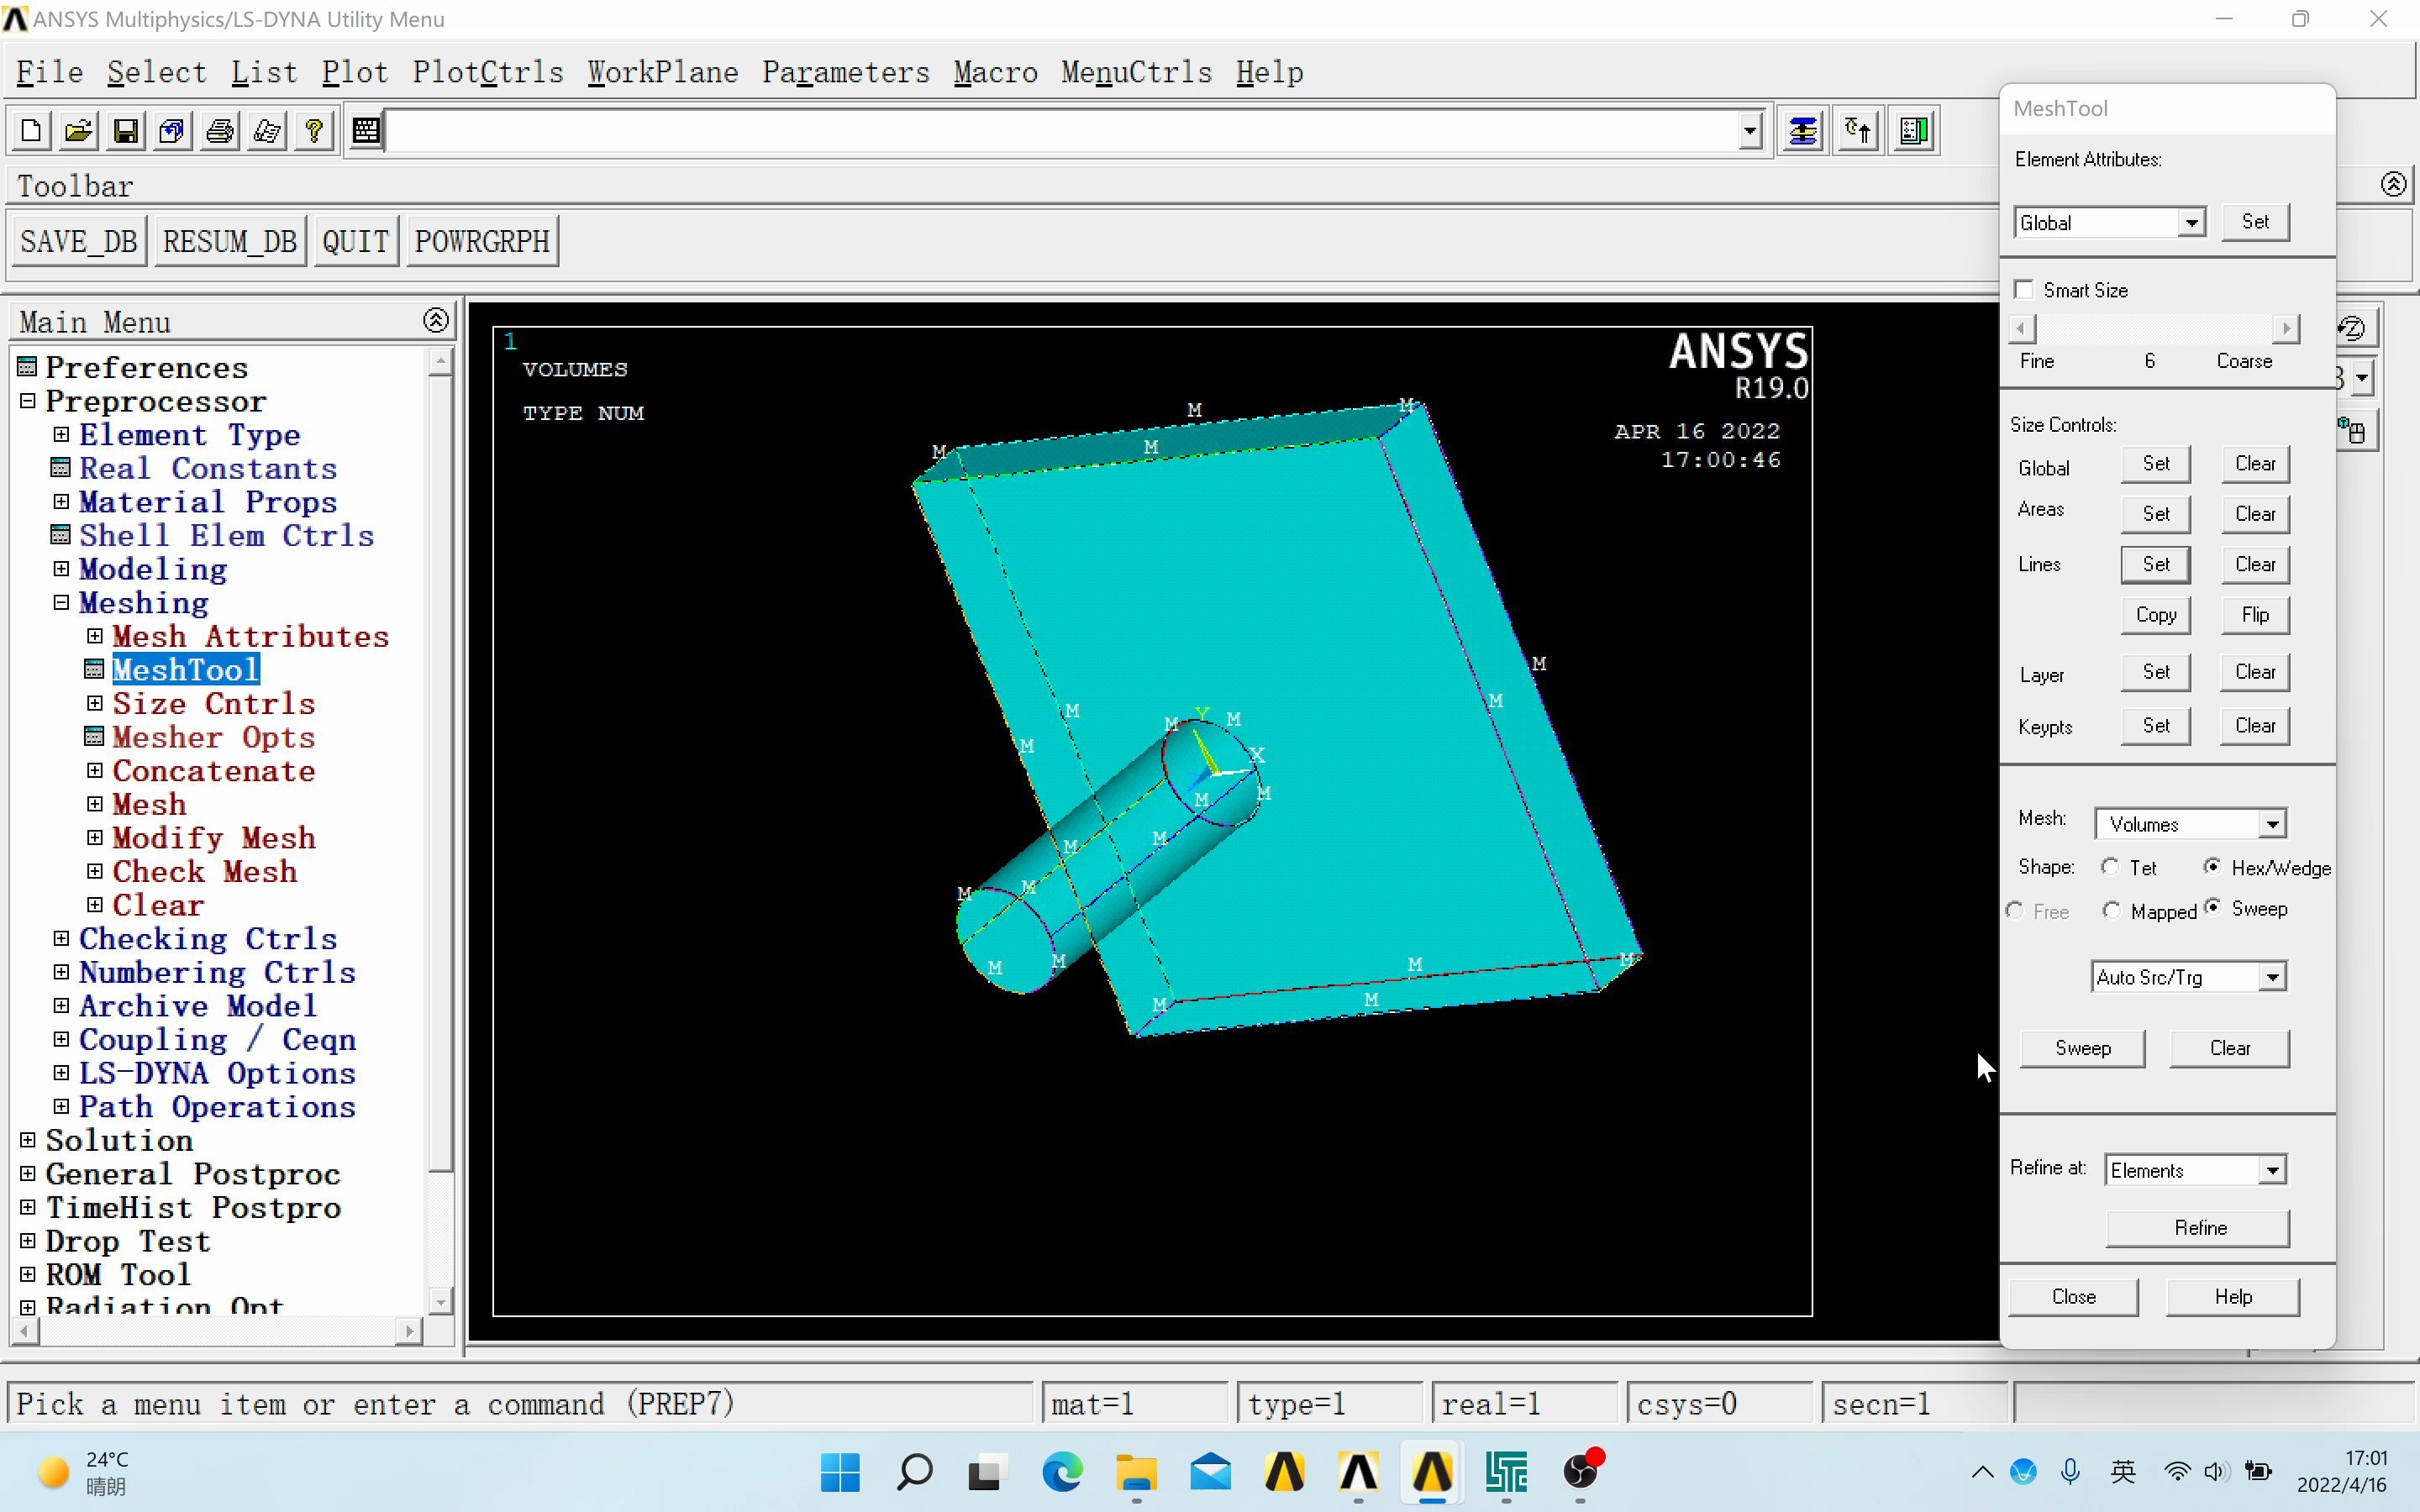Viewport: 2420px width, 1512px height.
Task: Click the Contact Manager icon
Action: pos(1914,131)
